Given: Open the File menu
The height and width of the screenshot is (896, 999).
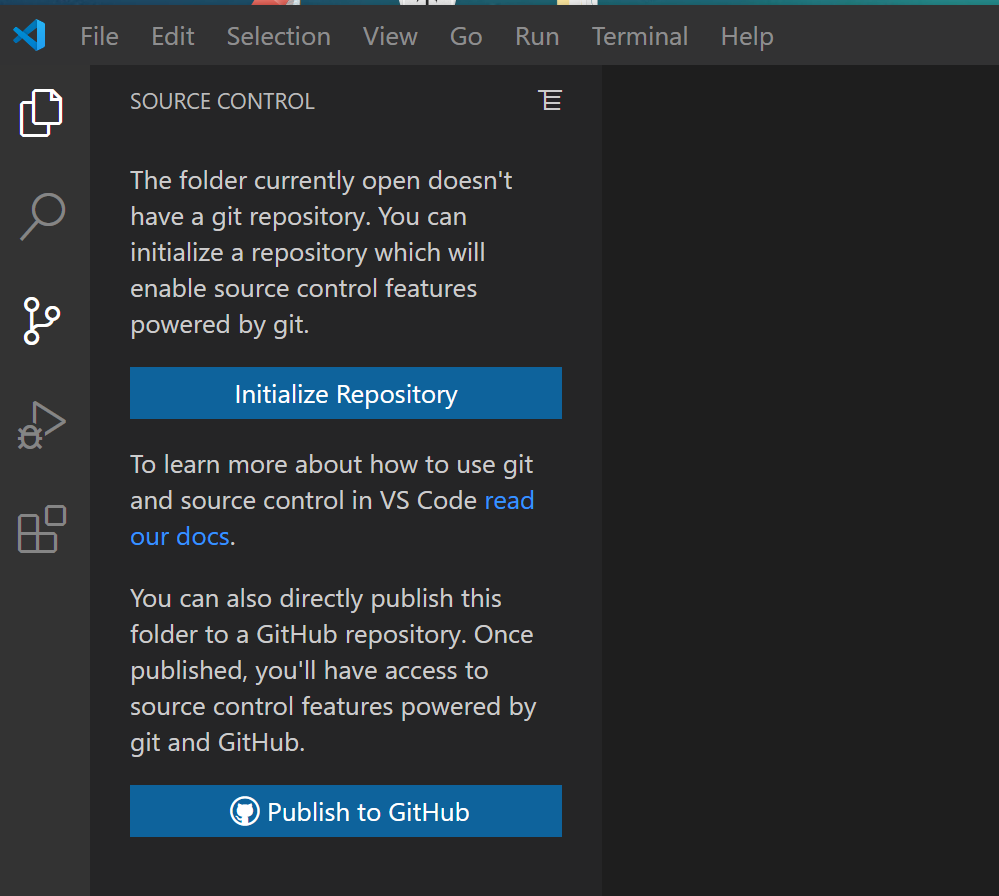Looking at the screenshot, I should tap(99, 36).
